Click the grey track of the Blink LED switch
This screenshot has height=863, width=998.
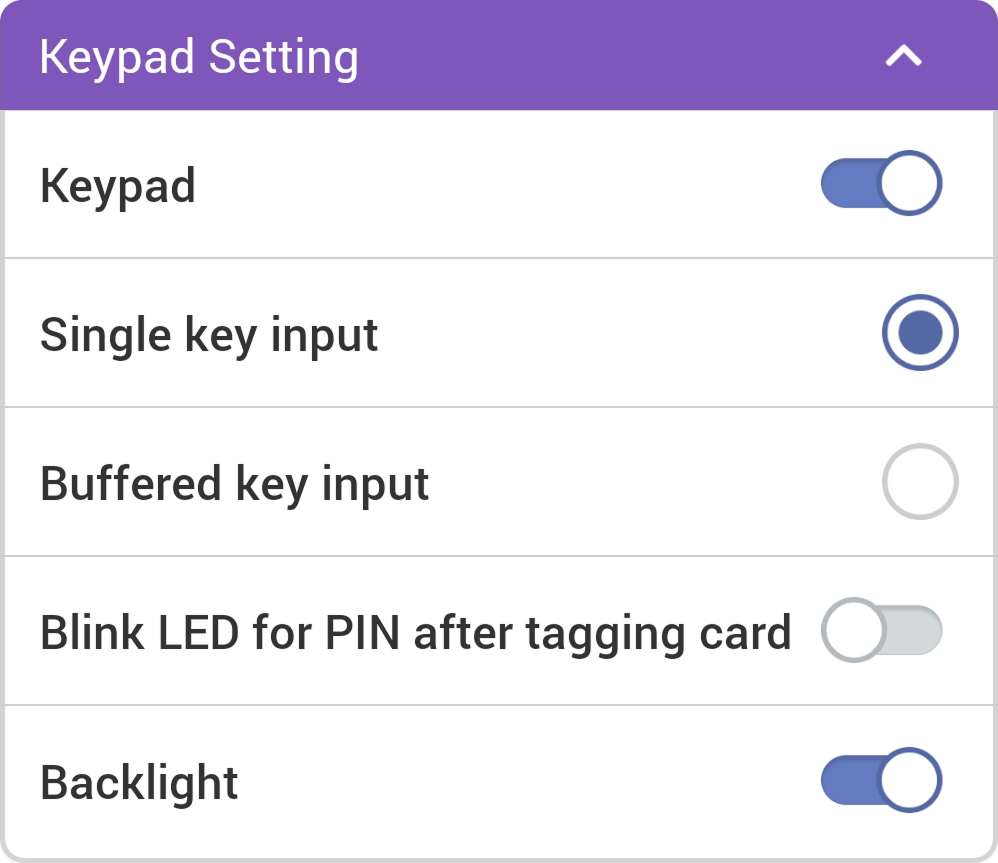(x=915, y=631)
